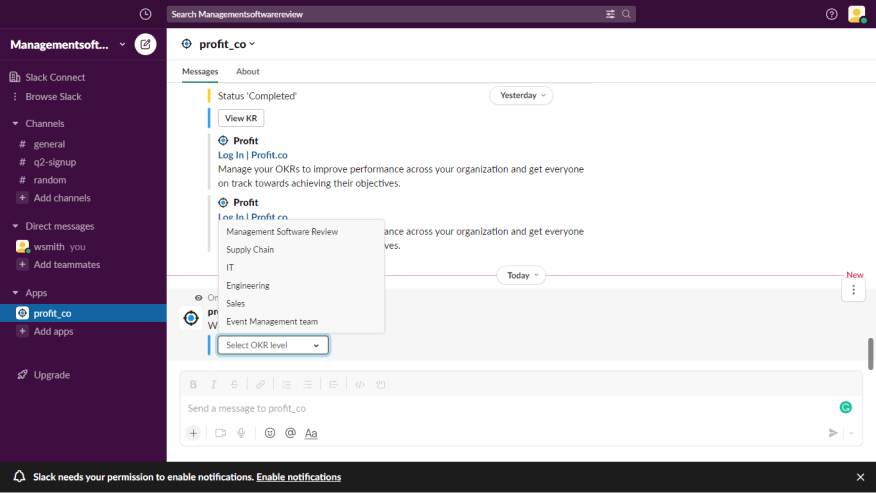
Task: Click the plus beside Add channels
Action: (22, 198)
